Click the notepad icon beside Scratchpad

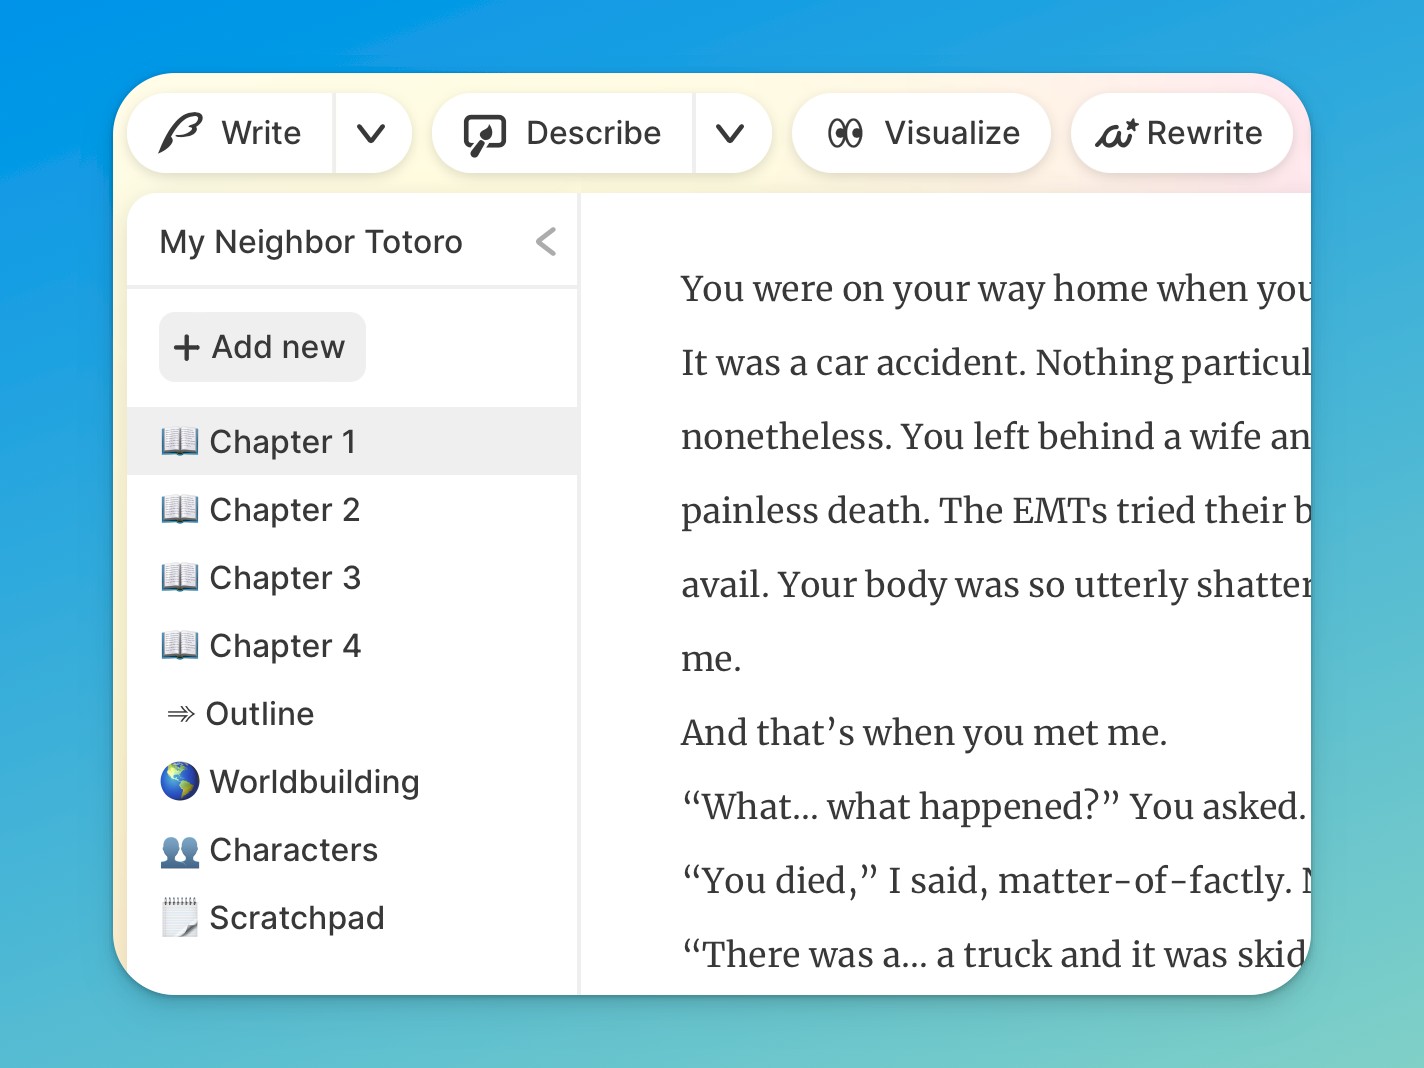(x=180, y=917)
